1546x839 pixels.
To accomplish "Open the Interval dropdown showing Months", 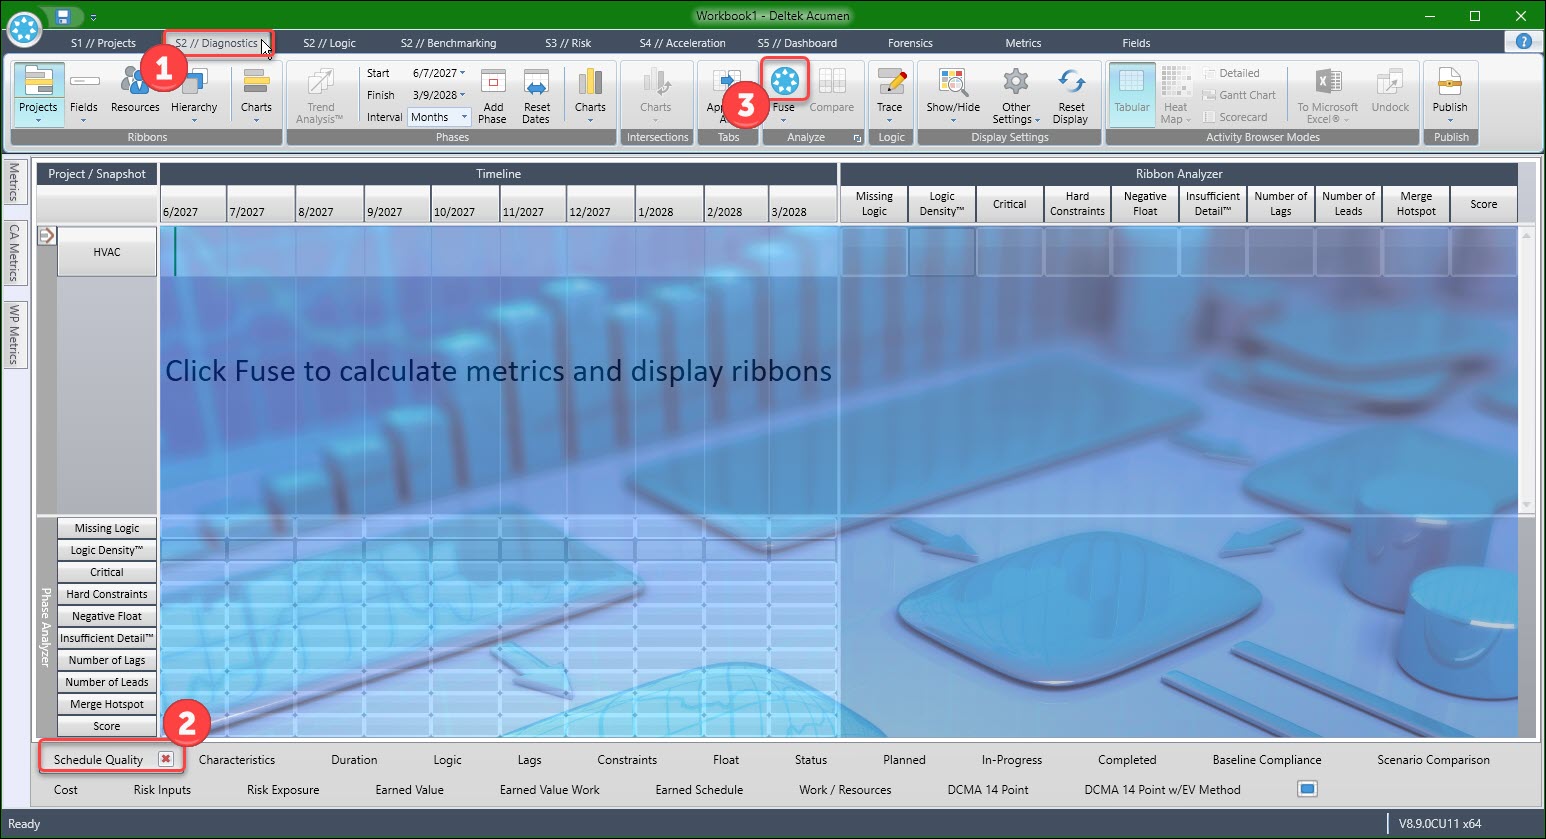I will (x=438, y=117).
